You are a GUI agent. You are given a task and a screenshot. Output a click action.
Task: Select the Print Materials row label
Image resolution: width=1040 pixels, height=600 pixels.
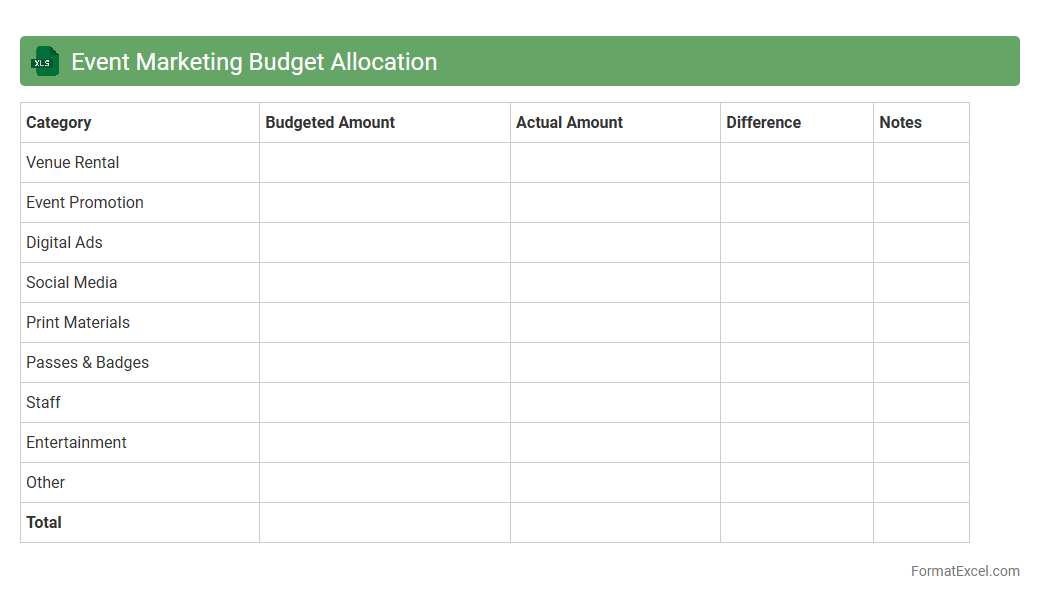pos(78,323)
